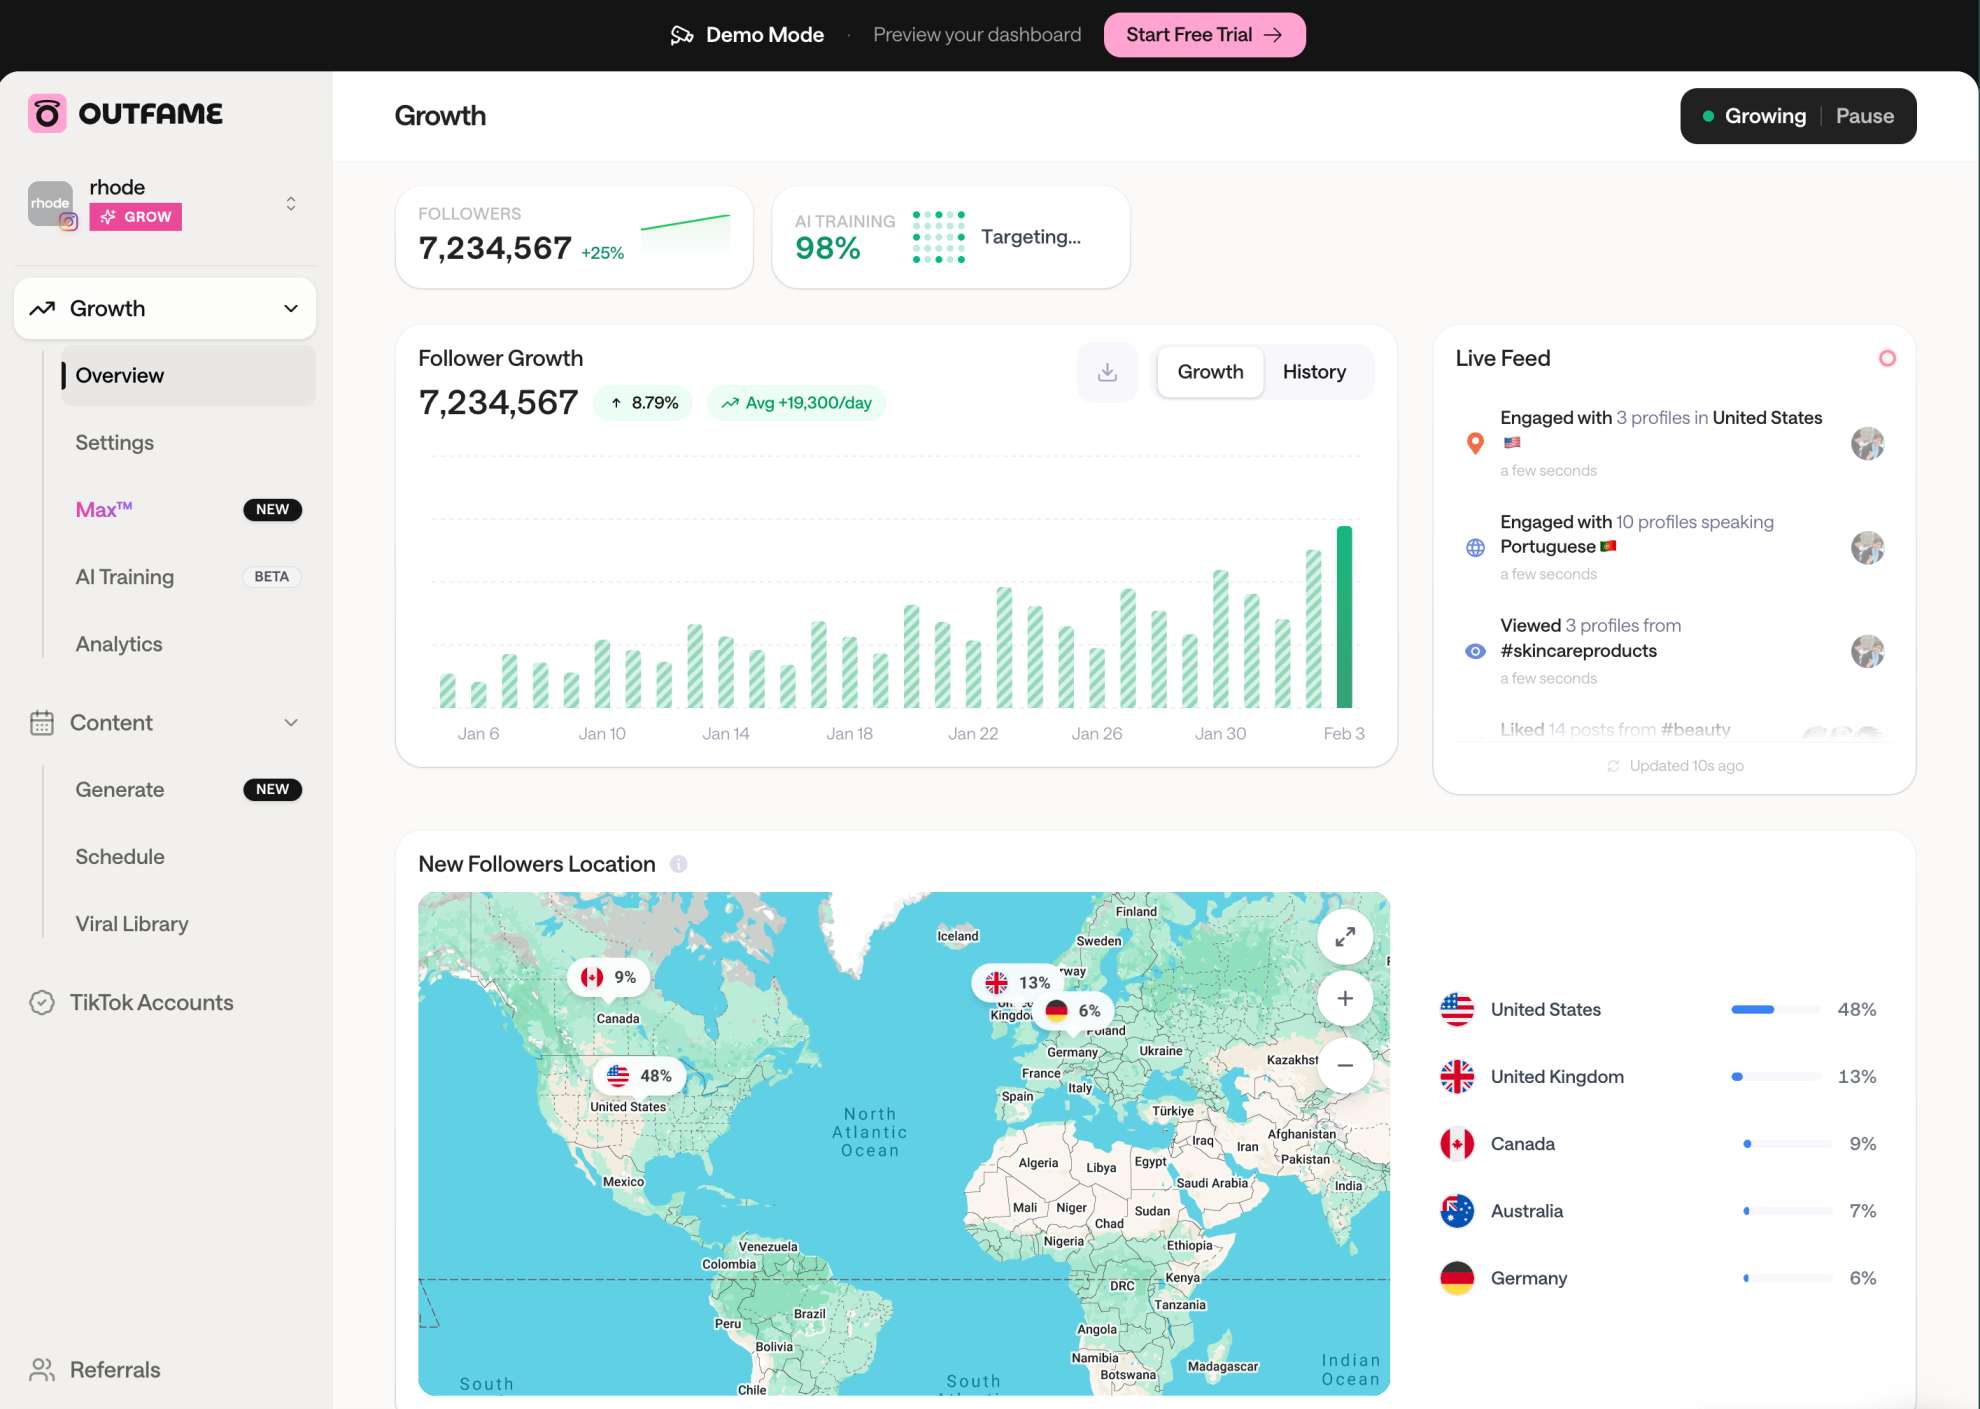The width and height of the screenshot is (1980, 1409).
Task: Refresh the Live Feed updates
Action: point(1613,766)
